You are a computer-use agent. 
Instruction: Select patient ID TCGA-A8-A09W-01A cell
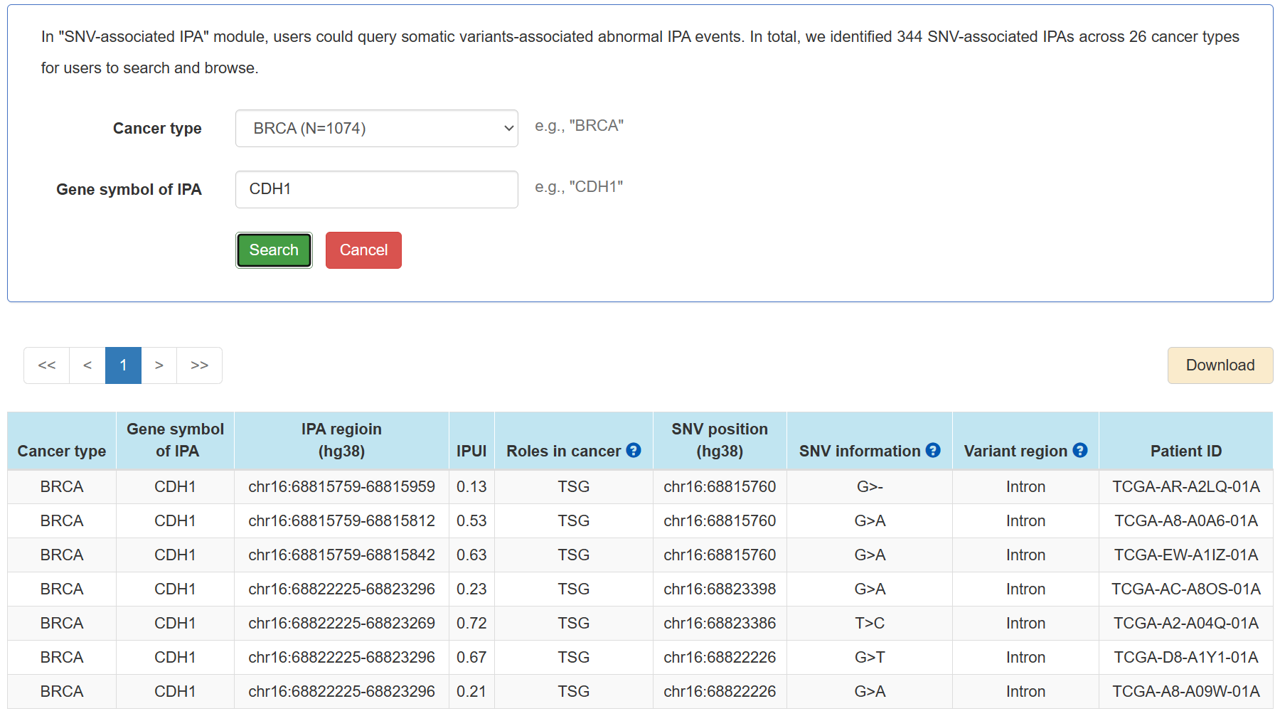click(1185, 691)
